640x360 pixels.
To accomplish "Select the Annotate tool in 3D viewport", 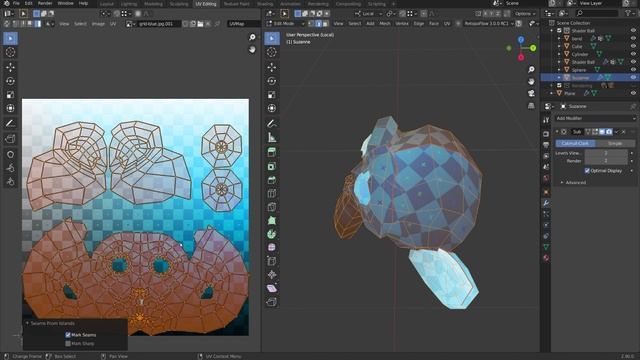I will [272, 123].
